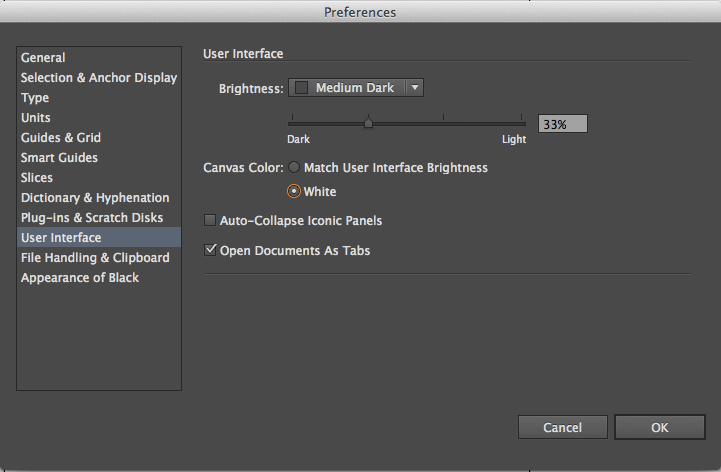Open the General preferences category
The image size is (721, 472).
pyautogui.click(x=43, y=58)
